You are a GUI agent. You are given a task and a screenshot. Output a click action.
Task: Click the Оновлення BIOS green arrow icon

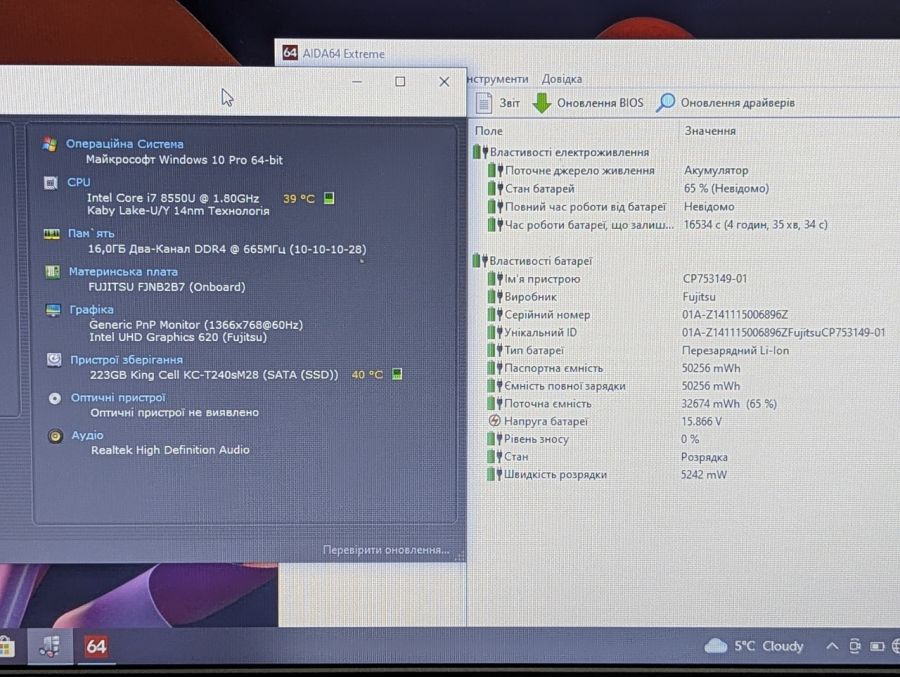pos(541,103)
